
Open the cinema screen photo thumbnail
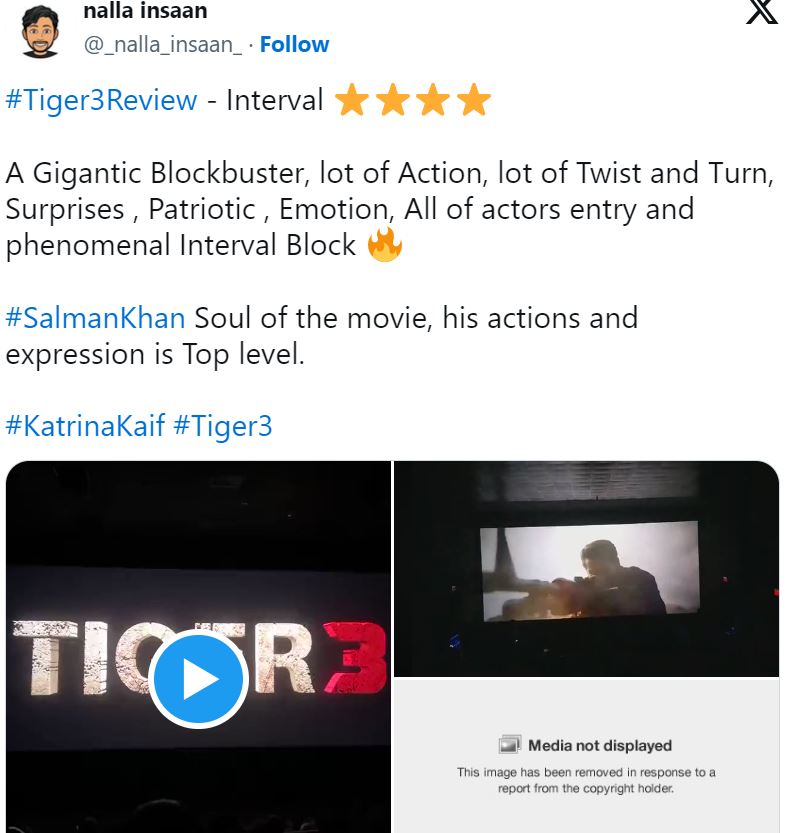(x=586, y=568)
